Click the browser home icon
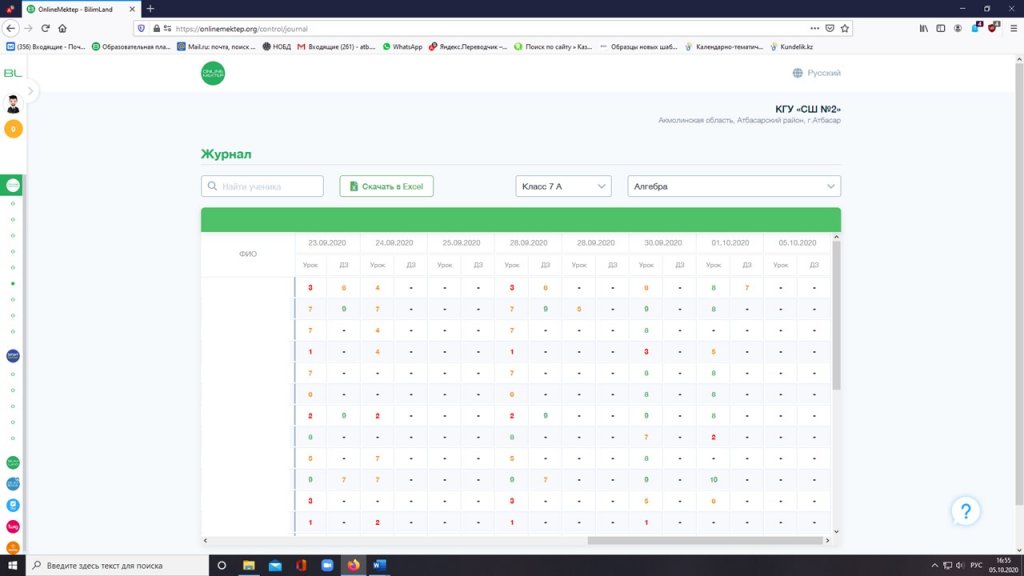This screenshot has height=576, width=1024. [62, 28]
